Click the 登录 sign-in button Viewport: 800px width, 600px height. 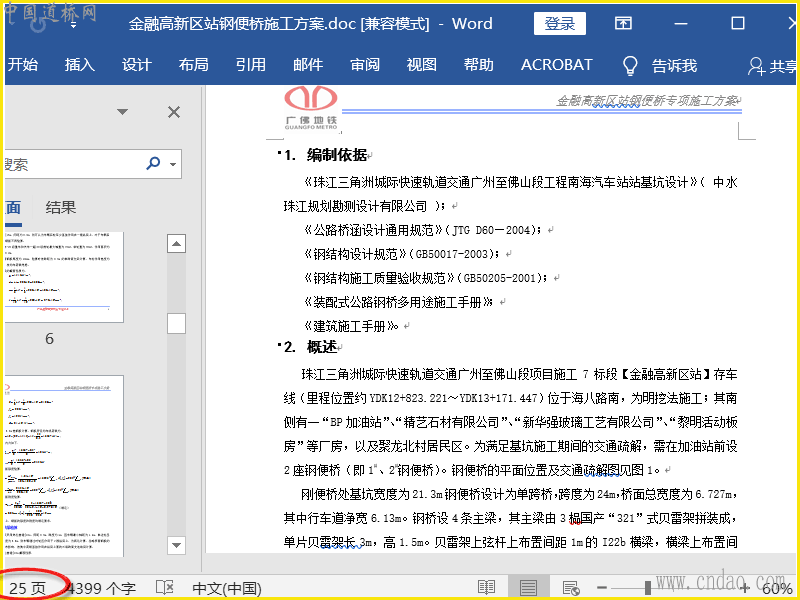coord(559,23)
